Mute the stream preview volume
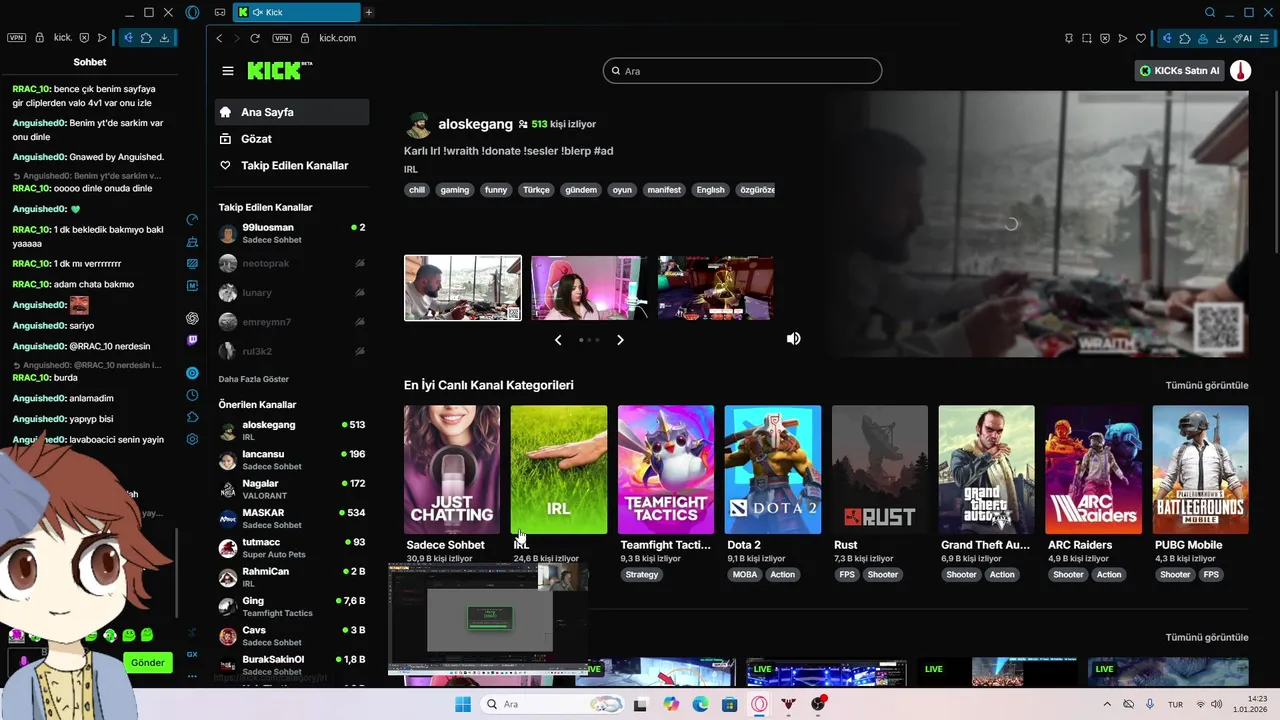This screenshot has height=720, width=1280. 793,339
